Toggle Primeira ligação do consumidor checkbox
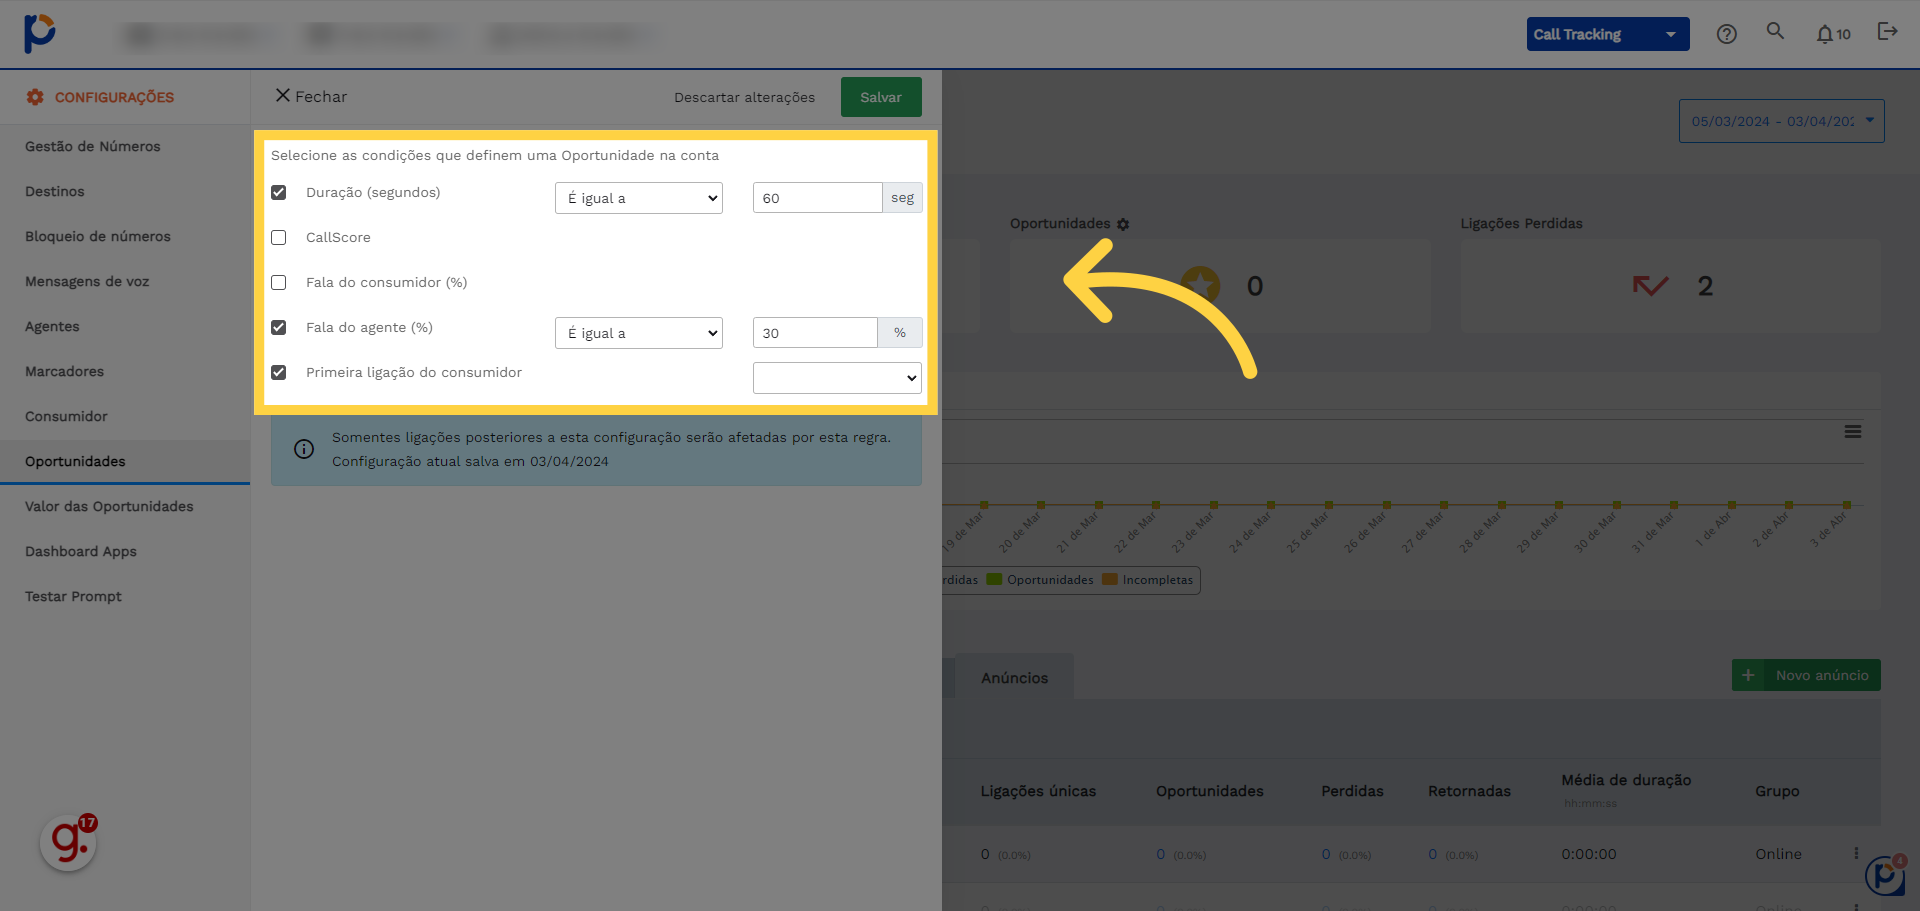The width and height of the screenshot is (1920, 911). tap(279, 372)
